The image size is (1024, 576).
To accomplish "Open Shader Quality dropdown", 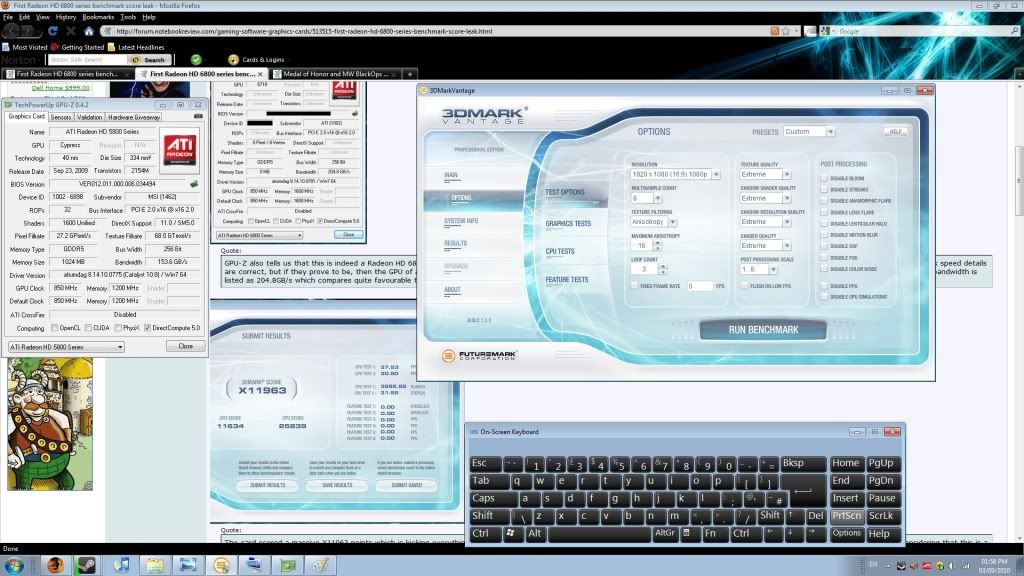I will [786, 246].
